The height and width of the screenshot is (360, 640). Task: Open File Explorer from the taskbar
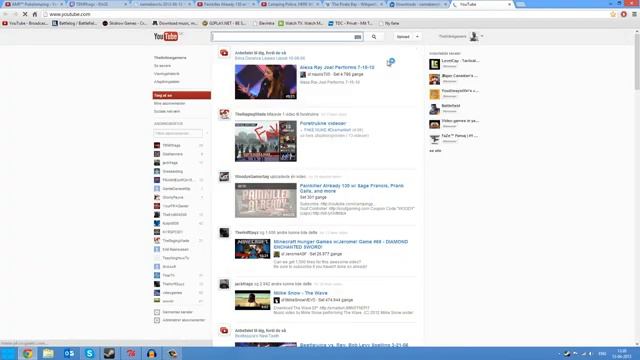[48, 353]
